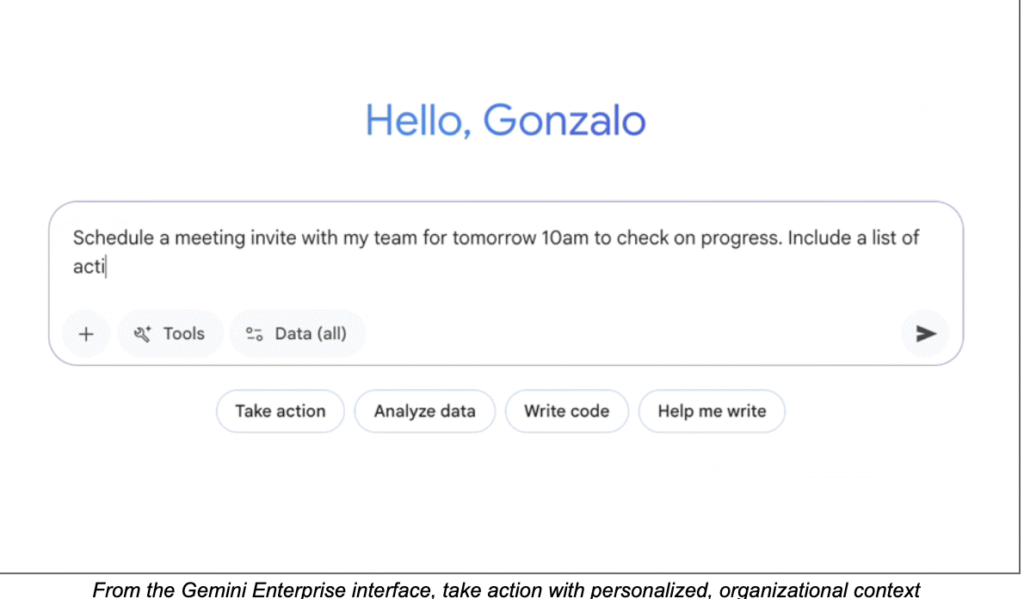Open the Tools menu

pos(170,334)
